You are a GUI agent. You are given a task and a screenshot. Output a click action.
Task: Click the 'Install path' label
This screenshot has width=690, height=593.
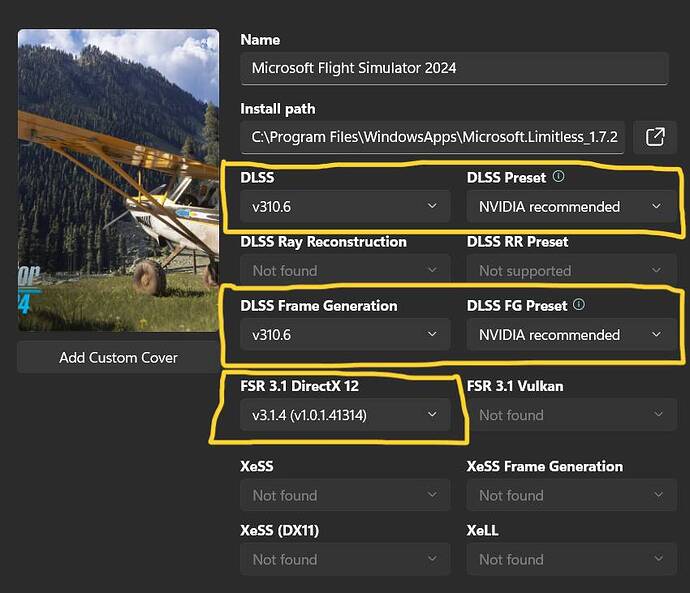[x=278, y=109]
